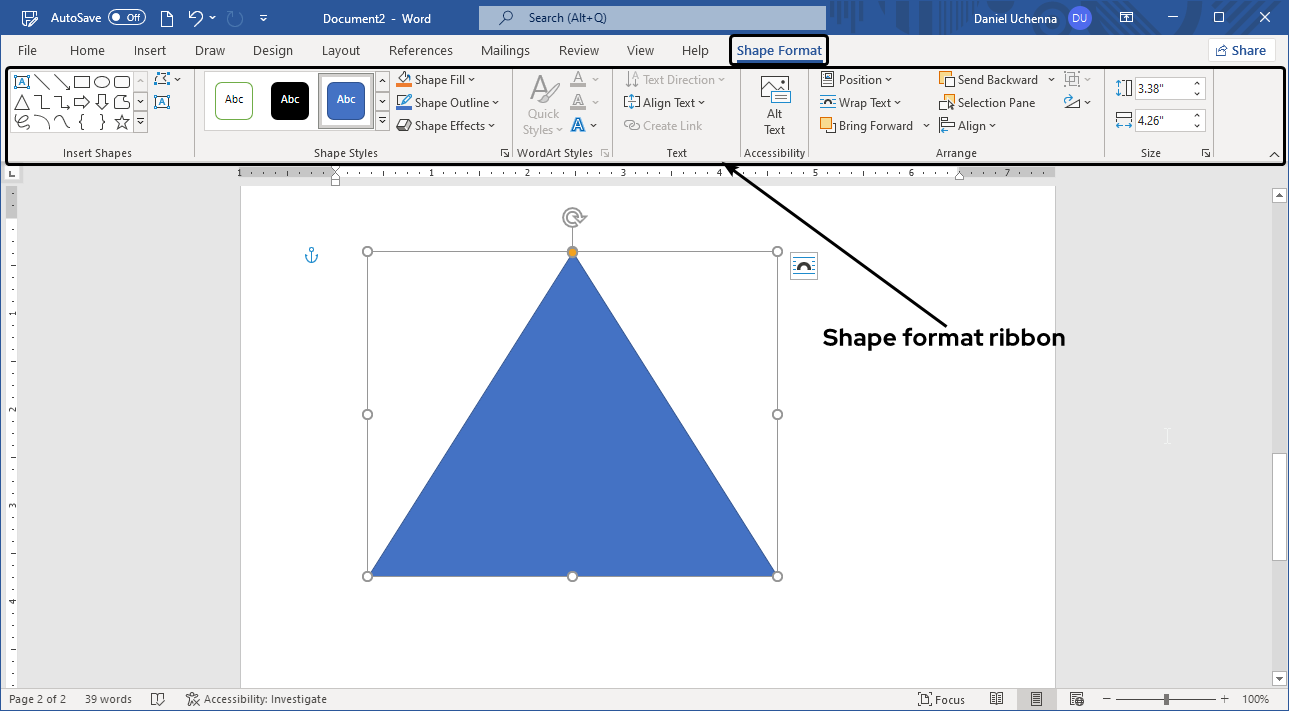Switch to the Insert ribbon tab
This screenshot has width=1289, height=711.
pyautogui.click(x=150, y=50)
